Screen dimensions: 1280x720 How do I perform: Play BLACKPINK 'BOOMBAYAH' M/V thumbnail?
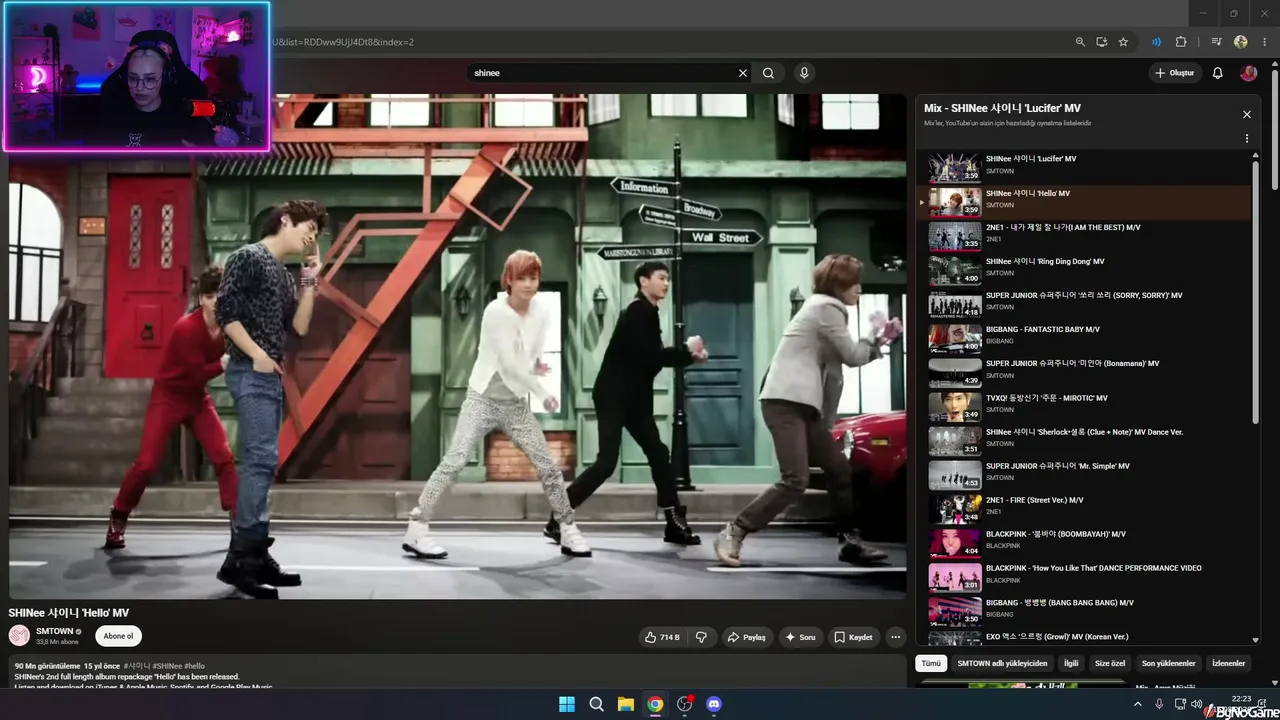(x=954, y=543)
